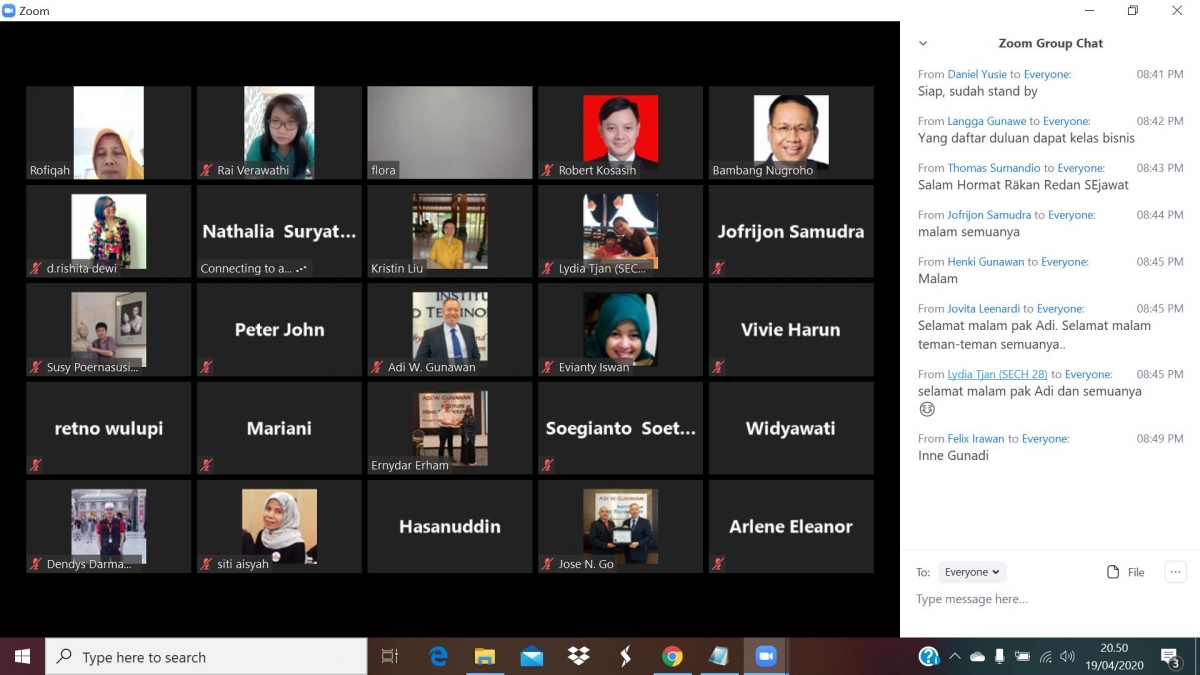Click the muted mic icon on Arlene Eleanor's tile
This screenshot has width=1200, height=675.
[x=718, y=564]
